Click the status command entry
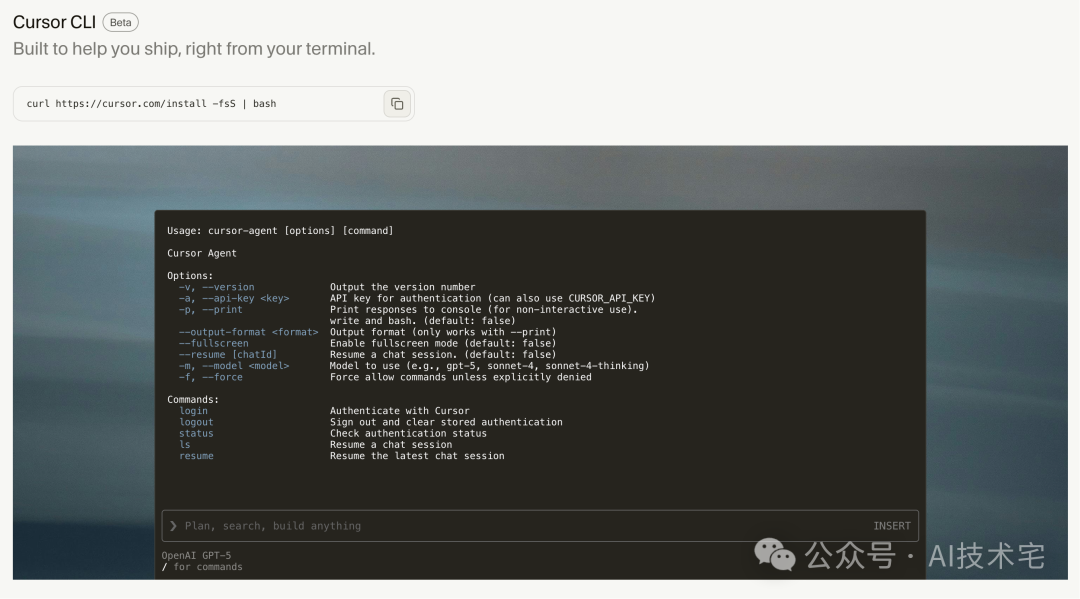The width and height of the screenshot is (1080, 599). 196,433
